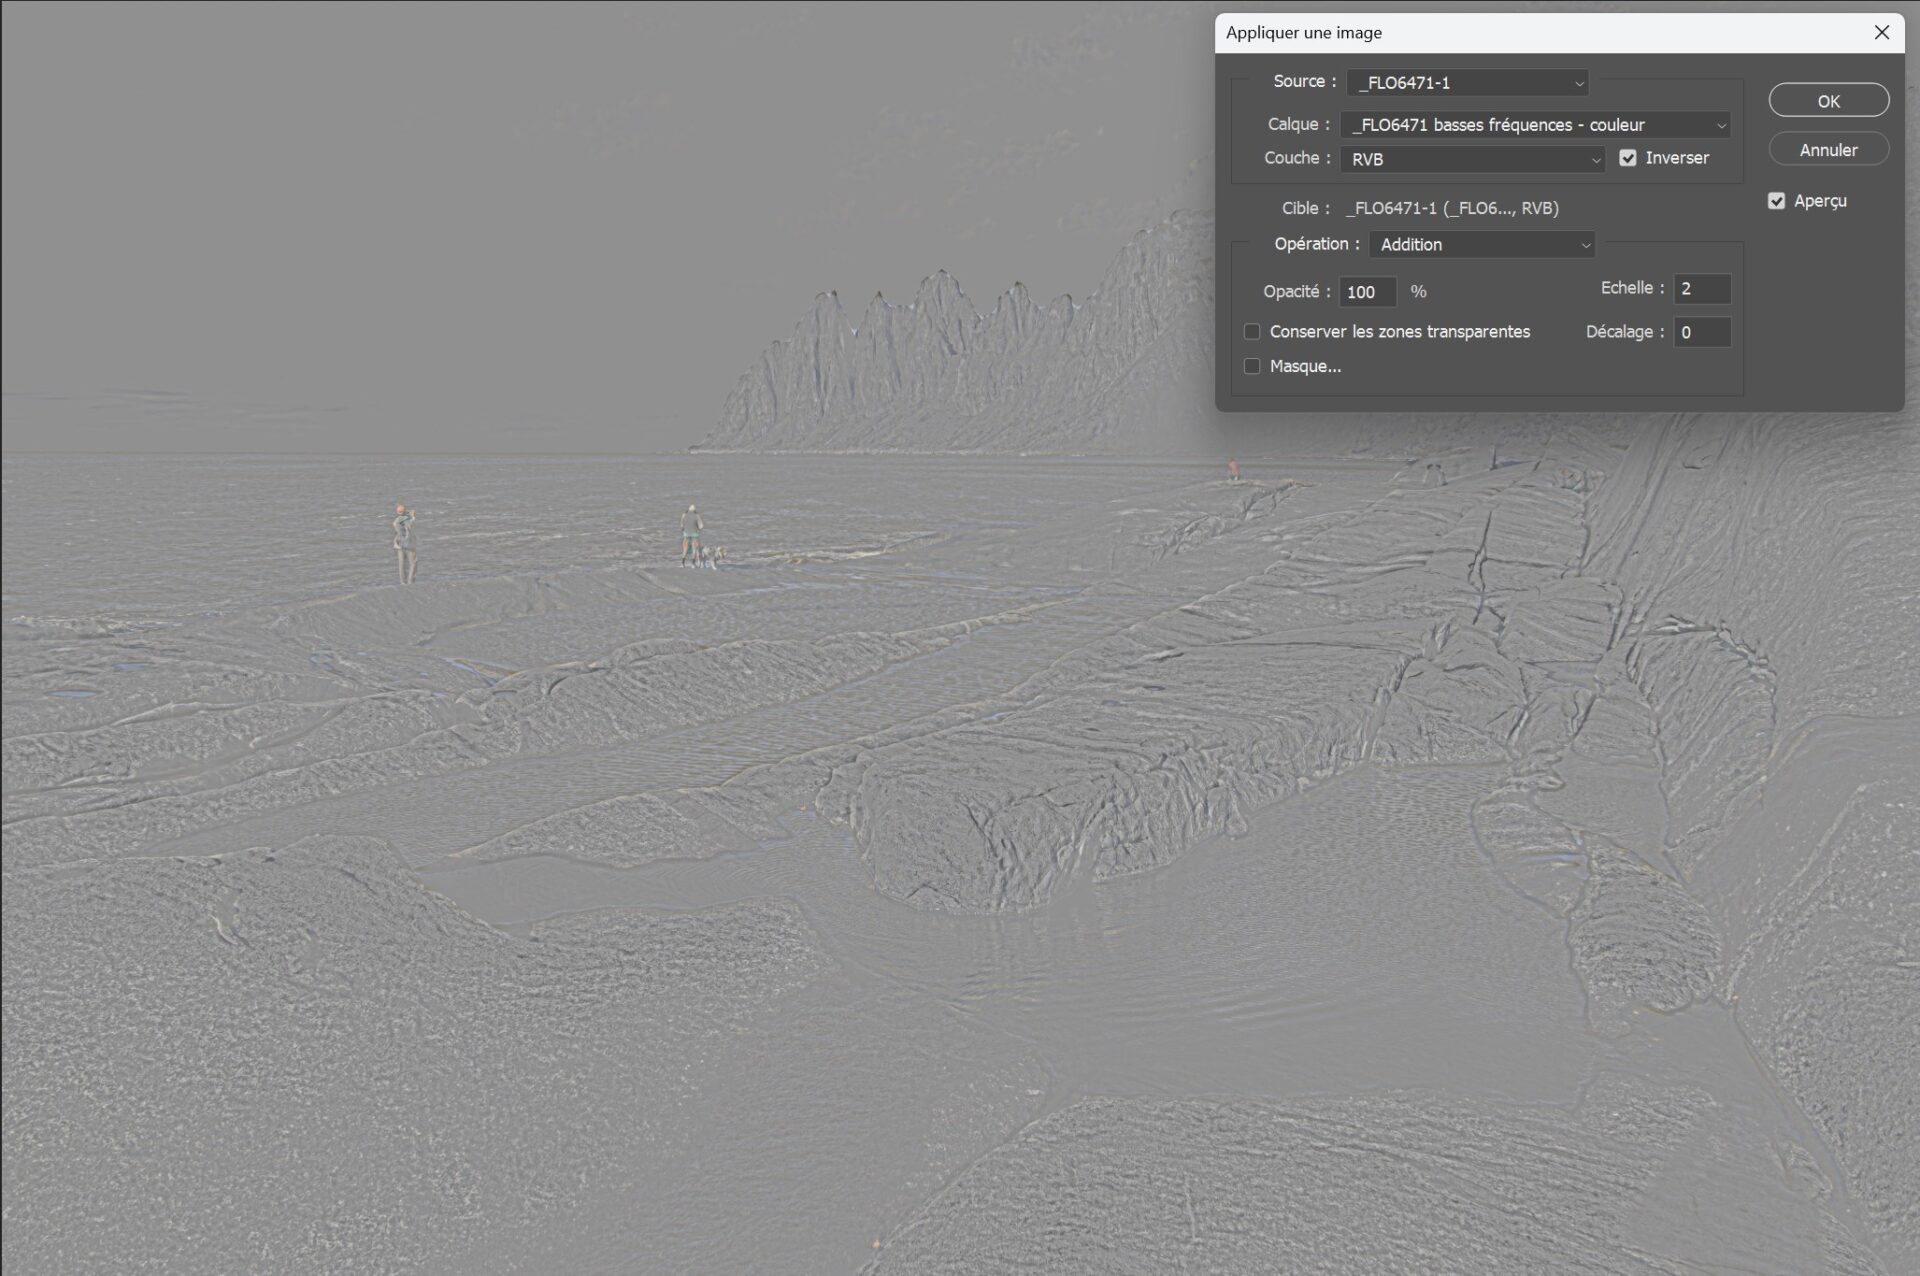Click the Annuler button to cancel

1827,150
